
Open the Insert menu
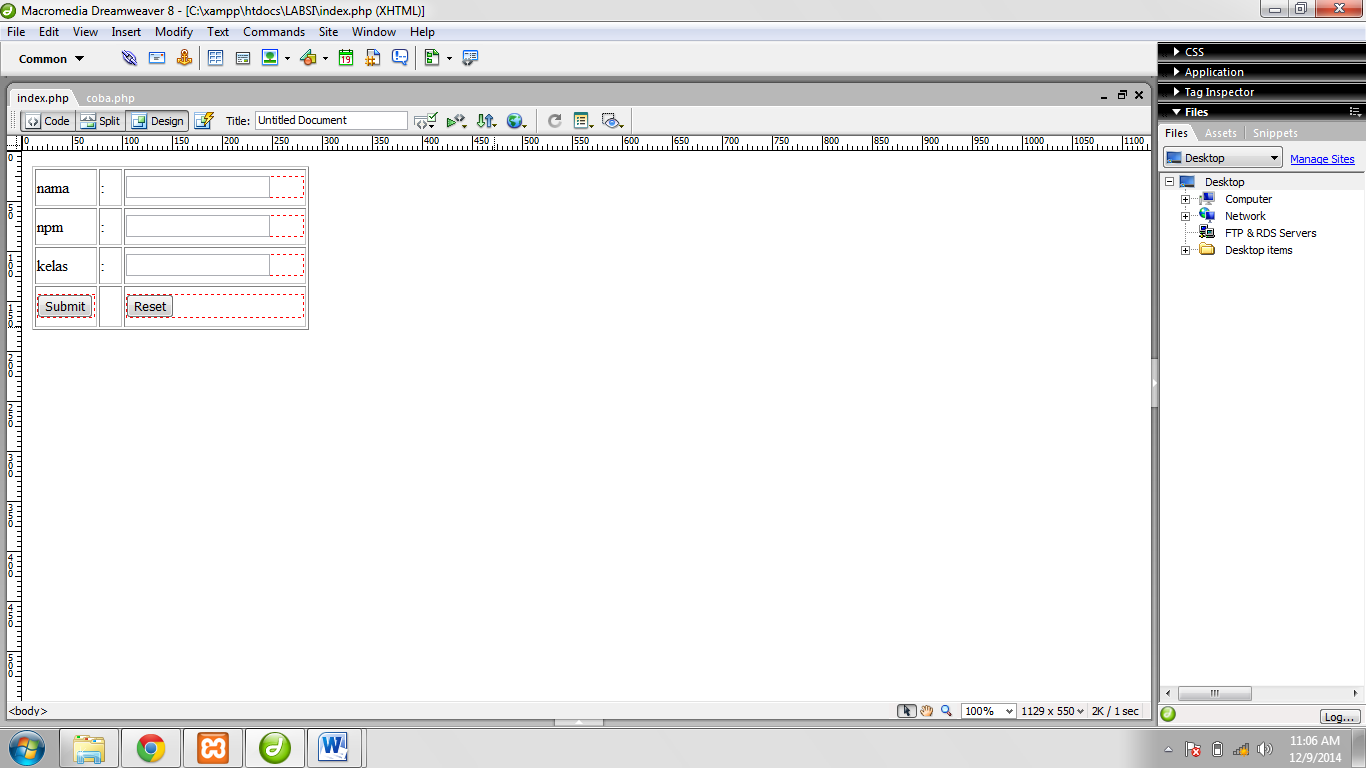(x=126, y=32)
